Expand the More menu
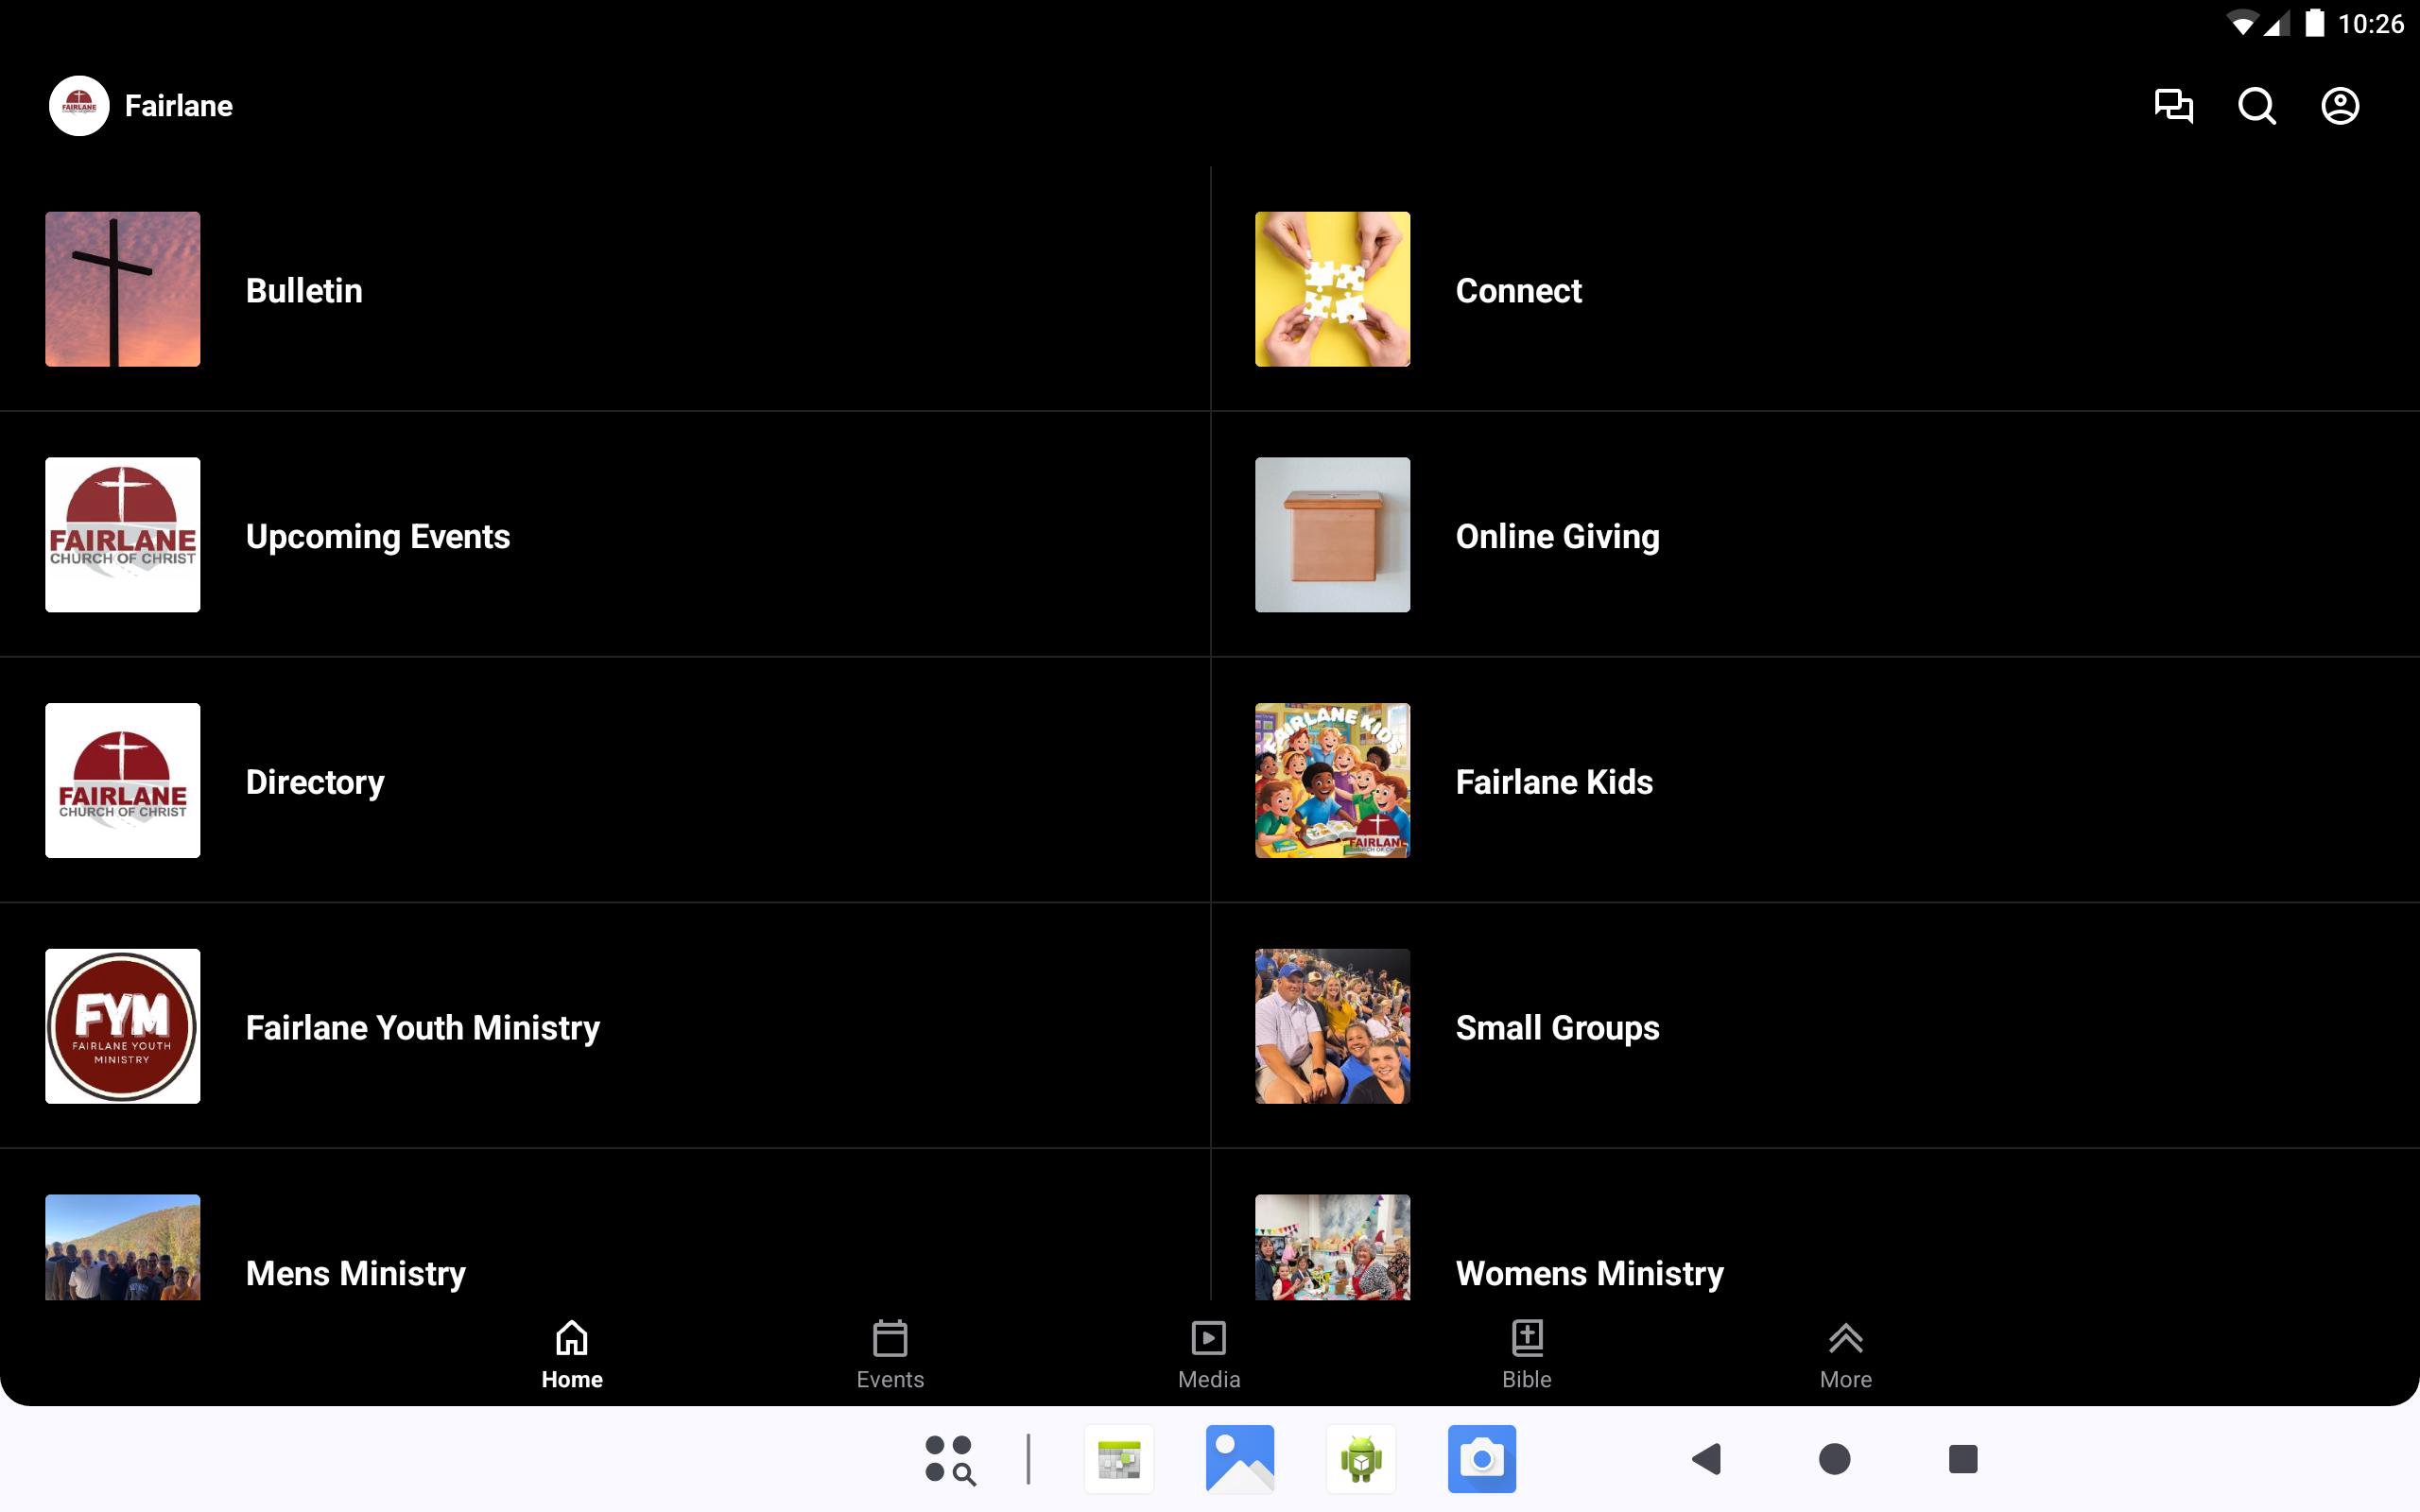This screenshot has height=1512, width=2420. [1845, 1354]
